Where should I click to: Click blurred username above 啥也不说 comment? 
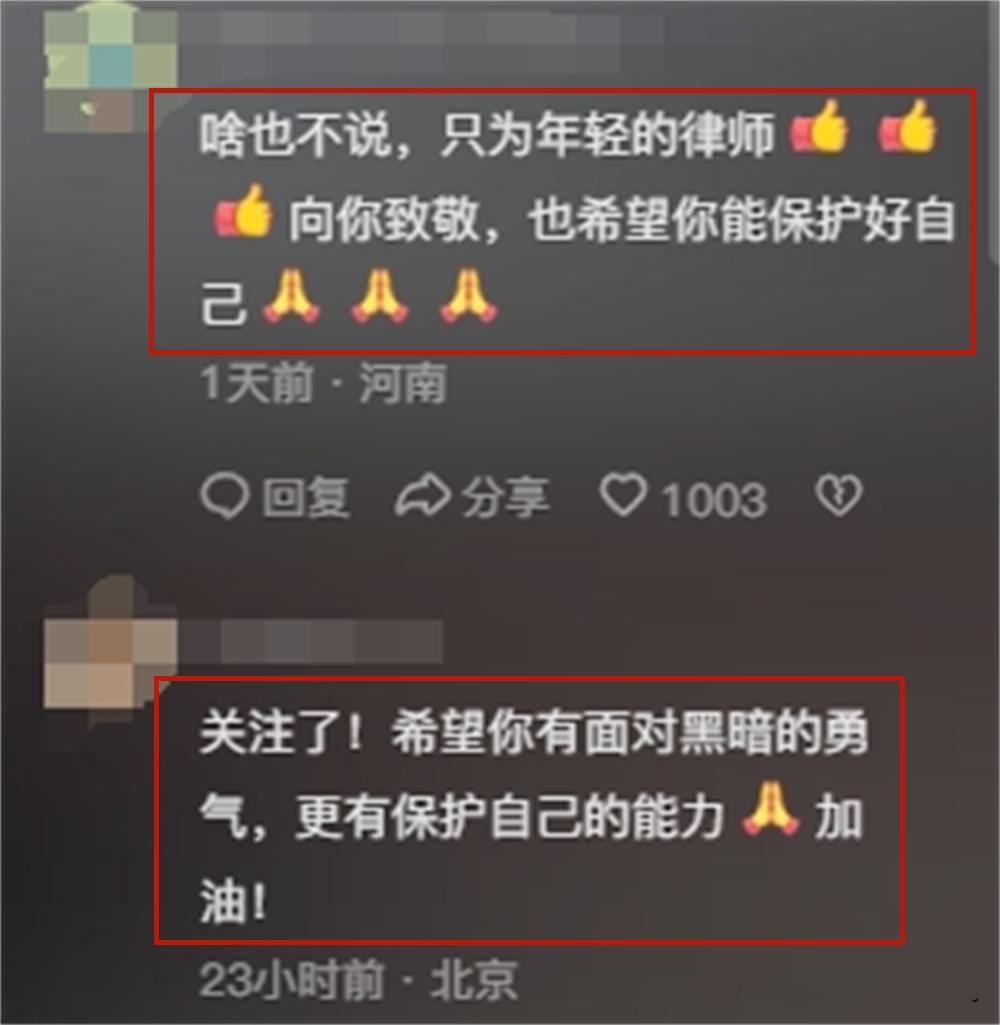click(418, 41)
